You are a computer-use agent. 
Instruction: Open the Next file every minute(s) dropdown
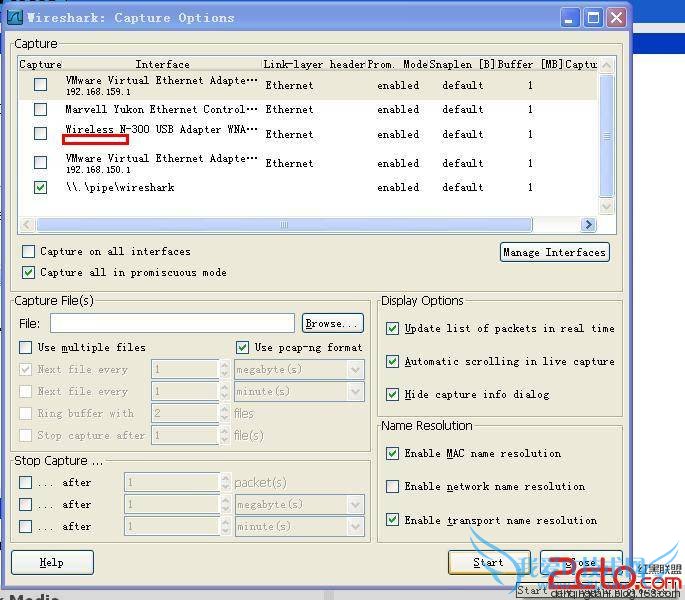[x=299, y=391]
